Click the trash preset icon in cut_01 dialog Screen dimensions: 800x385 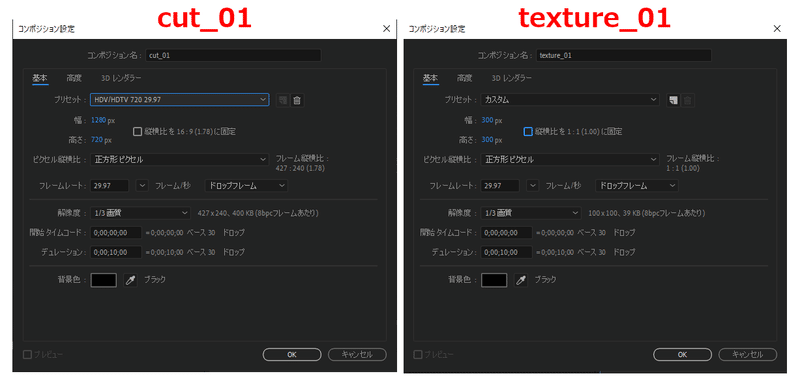click(x=297, y=100)
